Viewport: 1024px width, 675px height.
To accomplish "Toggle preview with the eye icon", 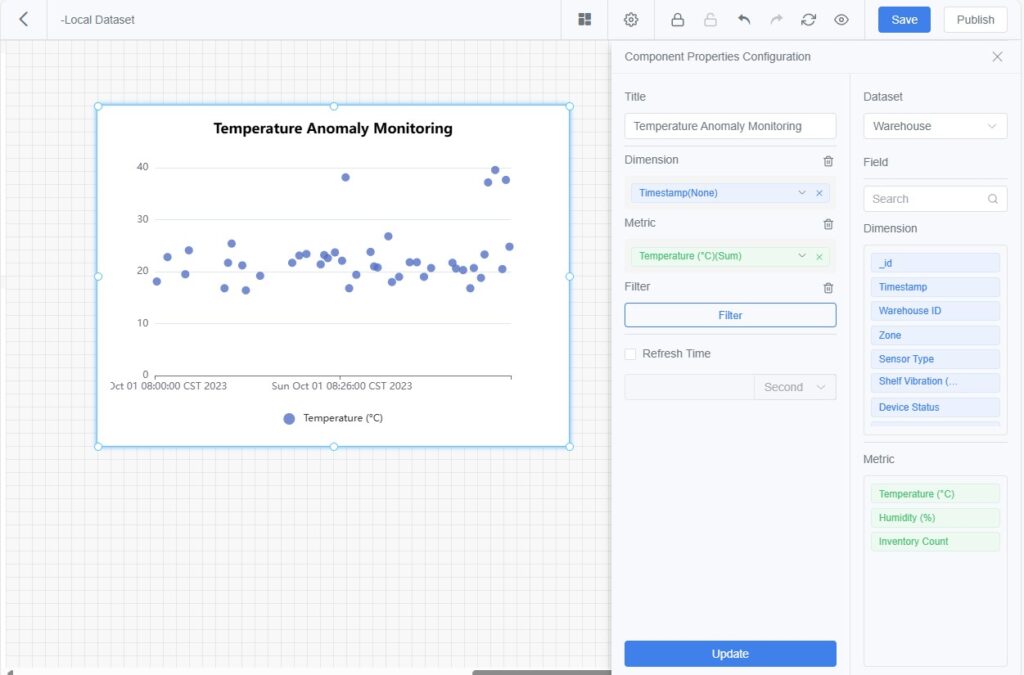I will [841, 19].
